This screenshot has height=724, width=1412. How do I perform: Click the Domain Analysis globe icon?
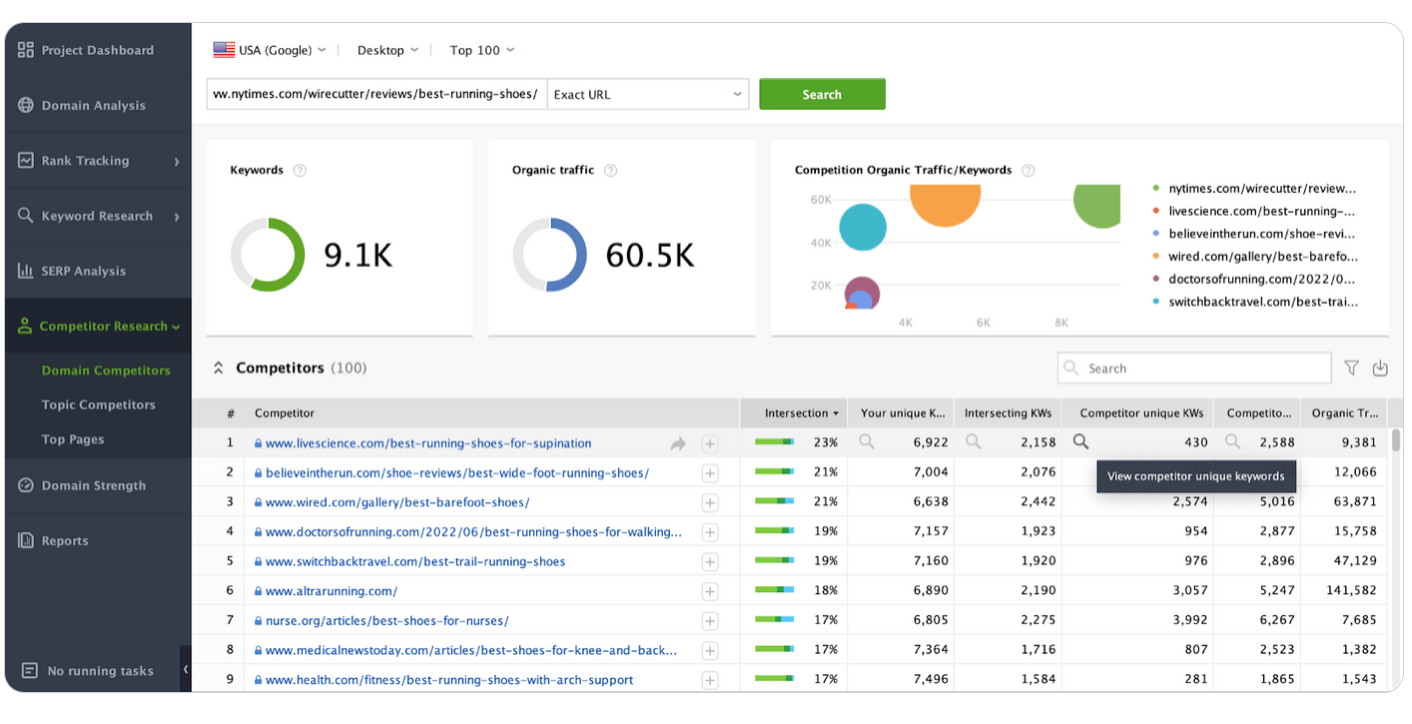26,105
